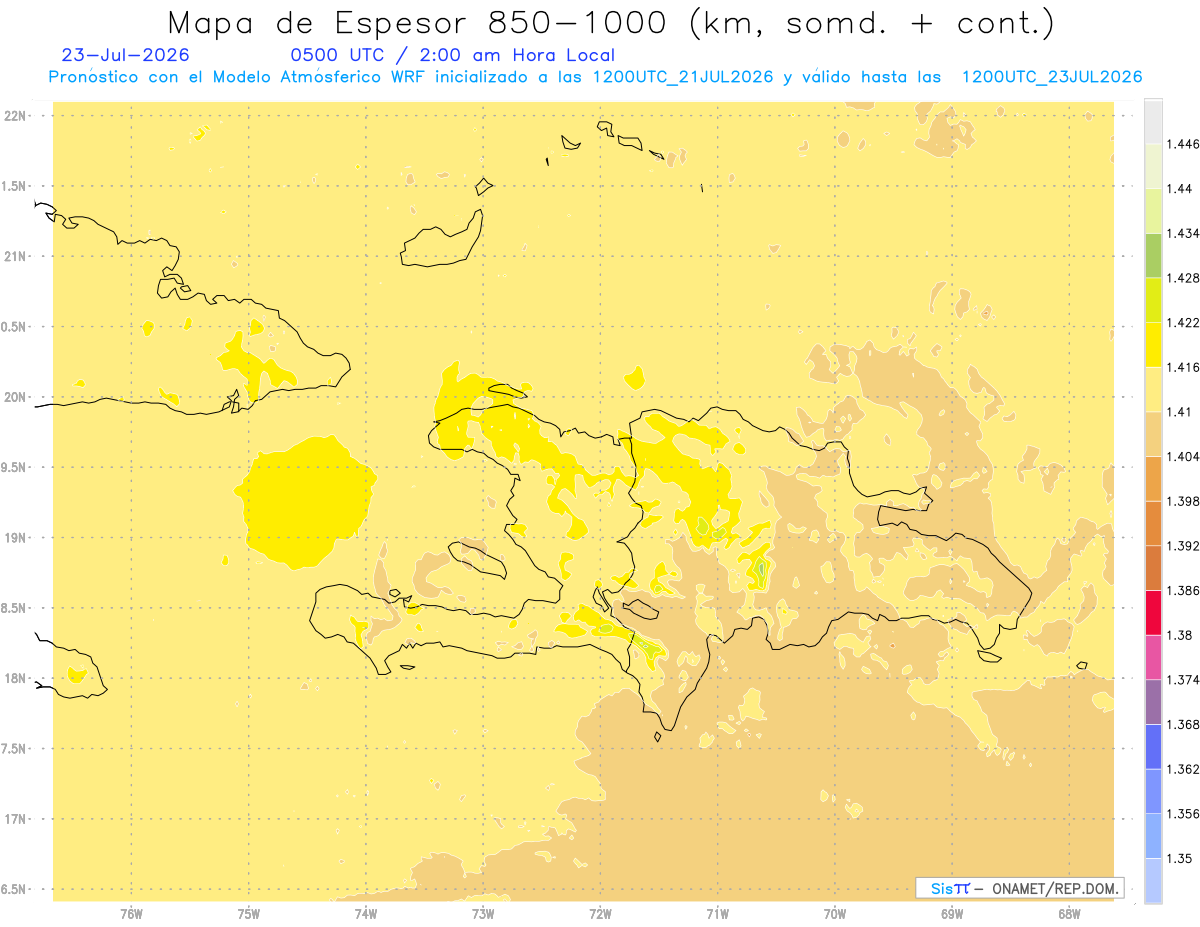The width and height of the screenshot is (1200, 927).
Task: Click the legend value '1.38'
Action: click(x=1179, y=635)
